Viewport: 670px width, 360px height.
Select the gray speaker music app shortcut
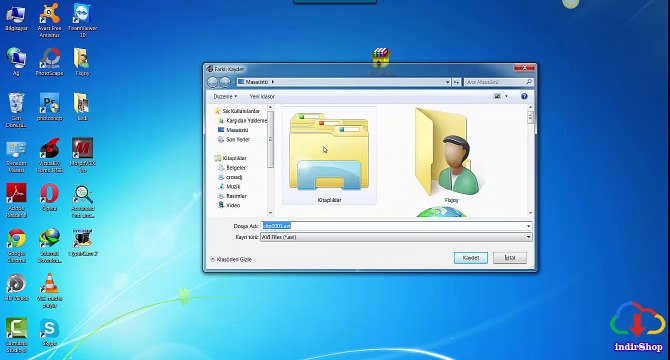(x=16, y=287)
